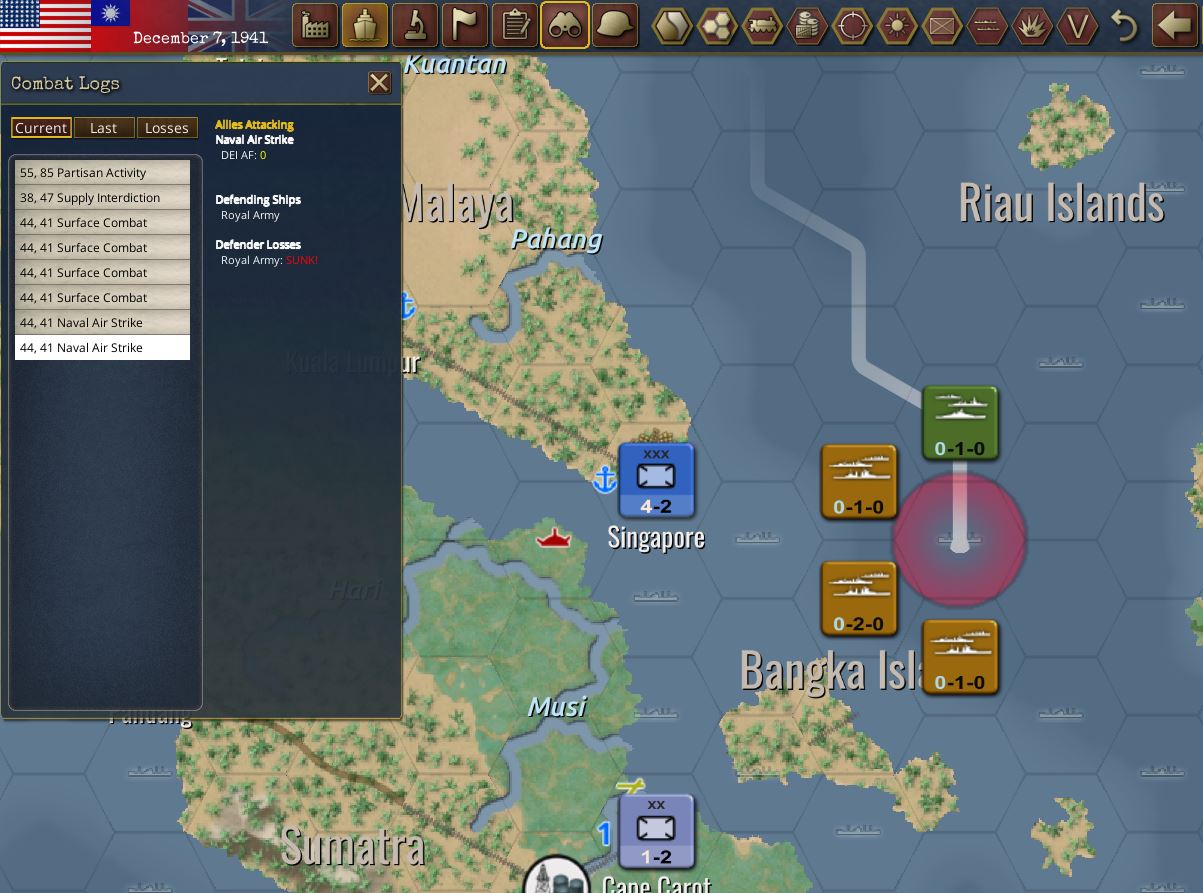The height and width of the screenshot is (893, 1203).
Task: Toggle the terrain hexagon overlay icon
Action: coord(673,26)
